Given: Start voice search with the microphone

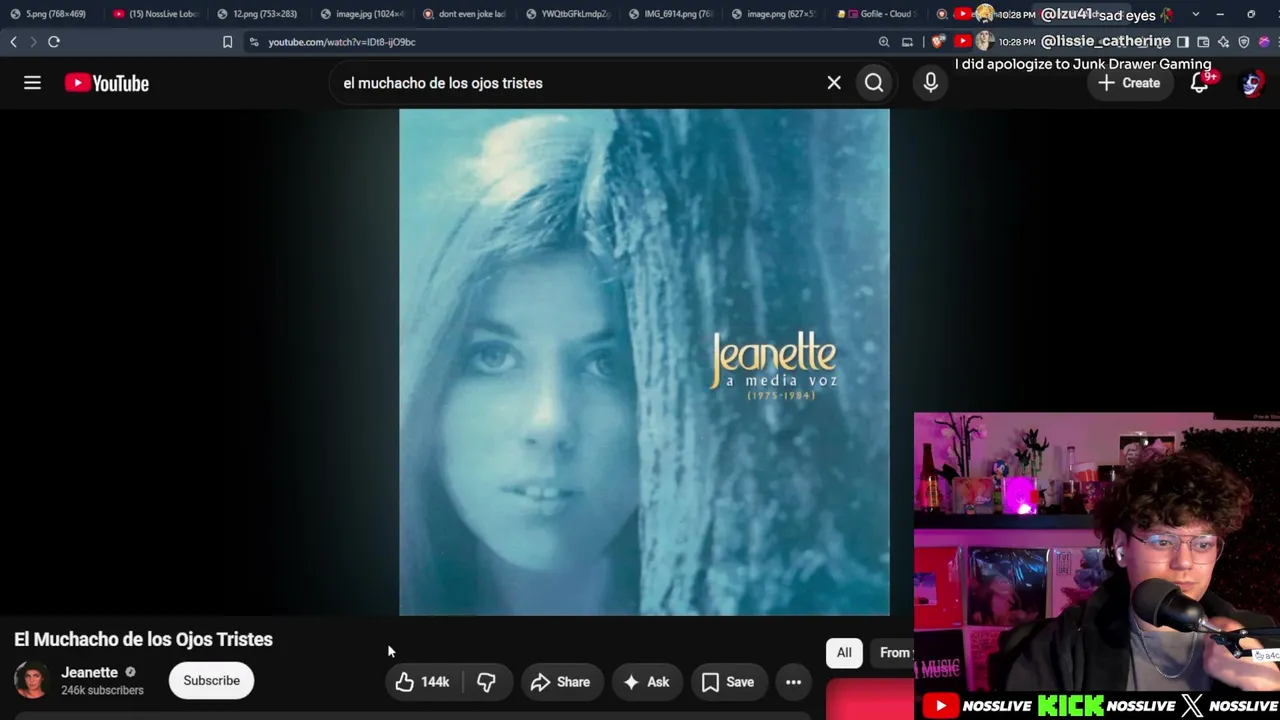Looking at the screenshot, I should click(x=931, y=83).
